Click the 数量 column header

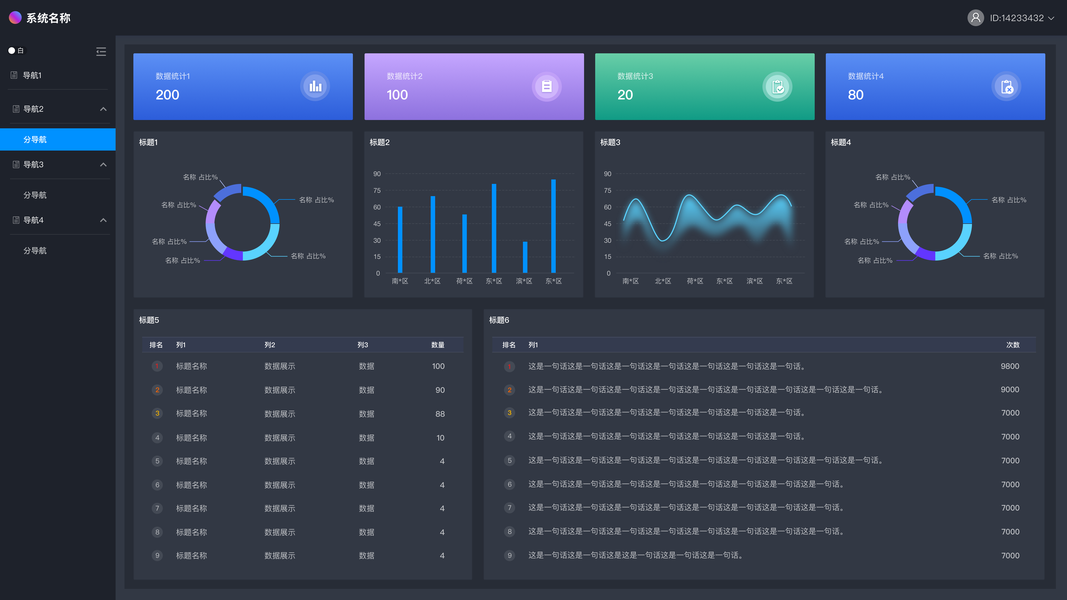click(x=438, y=345)
